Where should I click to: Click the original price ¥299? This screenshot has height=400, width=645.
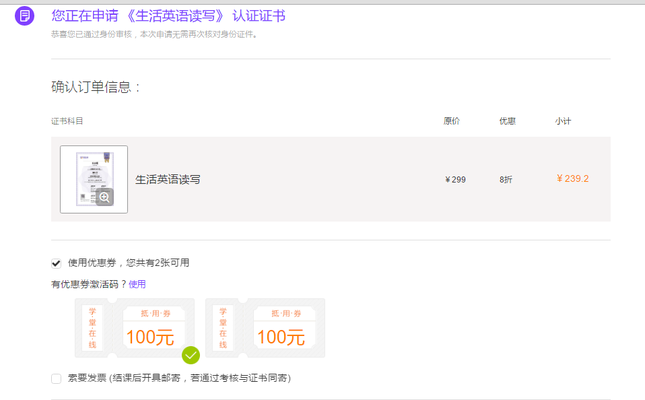455,180
